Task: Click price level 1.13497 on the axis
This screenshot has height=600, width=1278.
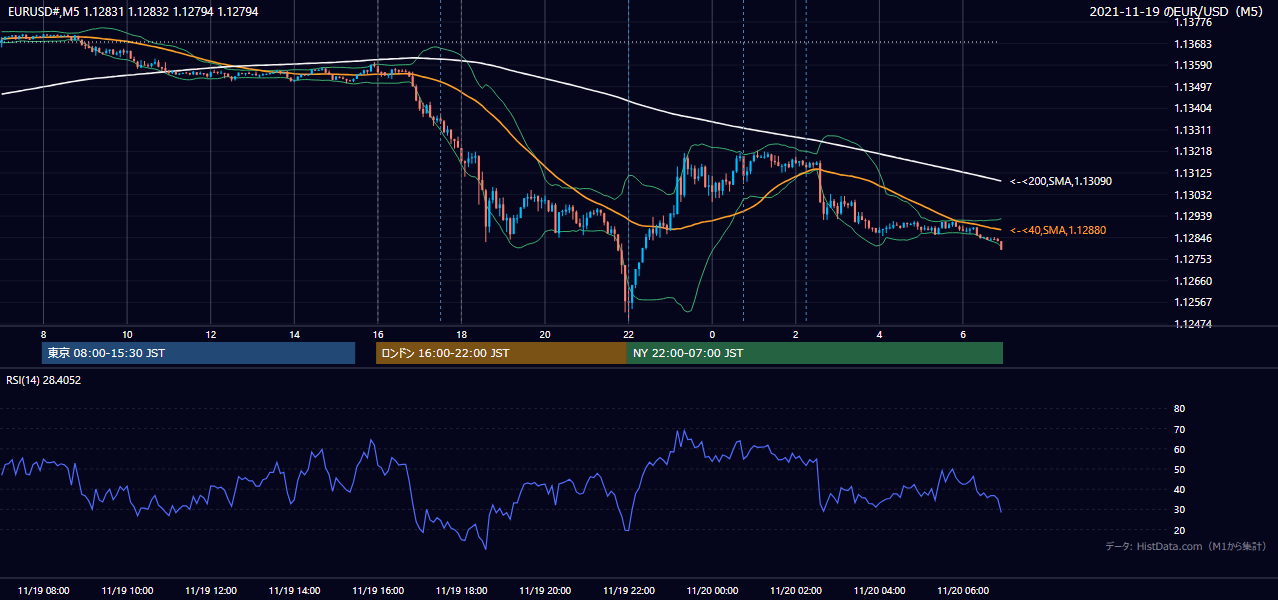Action: (1192, 87)
